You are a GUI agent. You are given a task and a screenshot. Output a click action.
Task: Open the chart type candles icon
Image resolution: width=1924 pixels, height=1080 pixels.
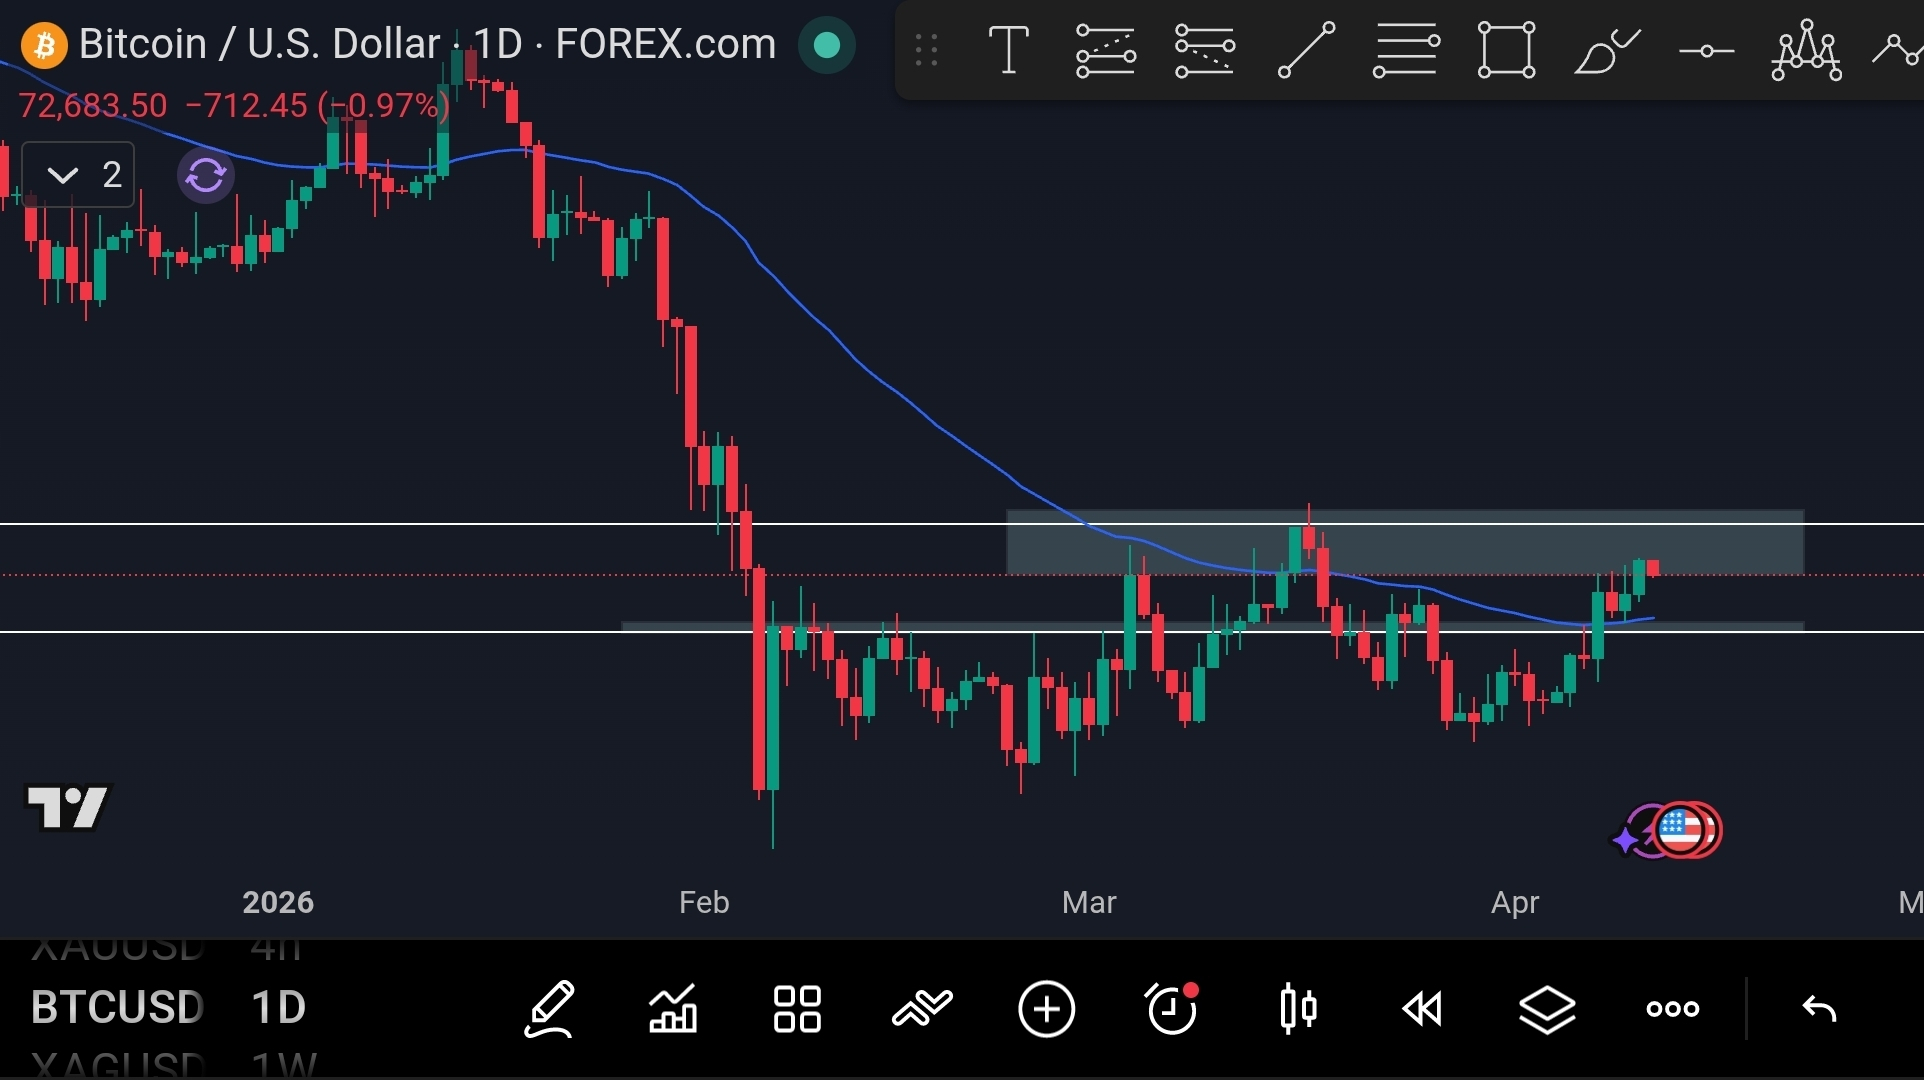coord(1297,1009)
